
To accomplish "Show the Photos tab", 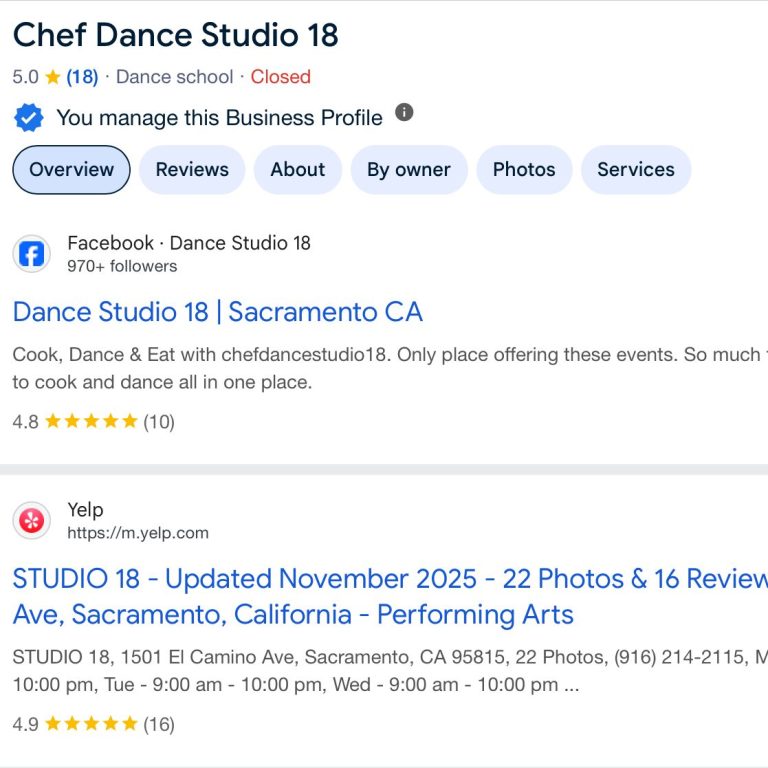I will [524, 169].
